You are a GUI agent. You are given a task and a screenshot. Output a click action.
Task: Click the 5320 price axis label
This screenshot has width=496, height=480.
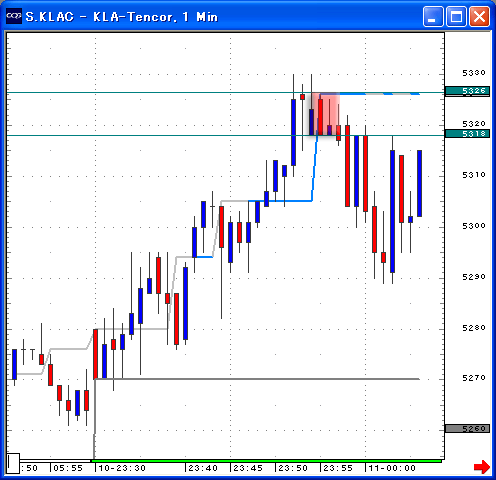point(474,124)
